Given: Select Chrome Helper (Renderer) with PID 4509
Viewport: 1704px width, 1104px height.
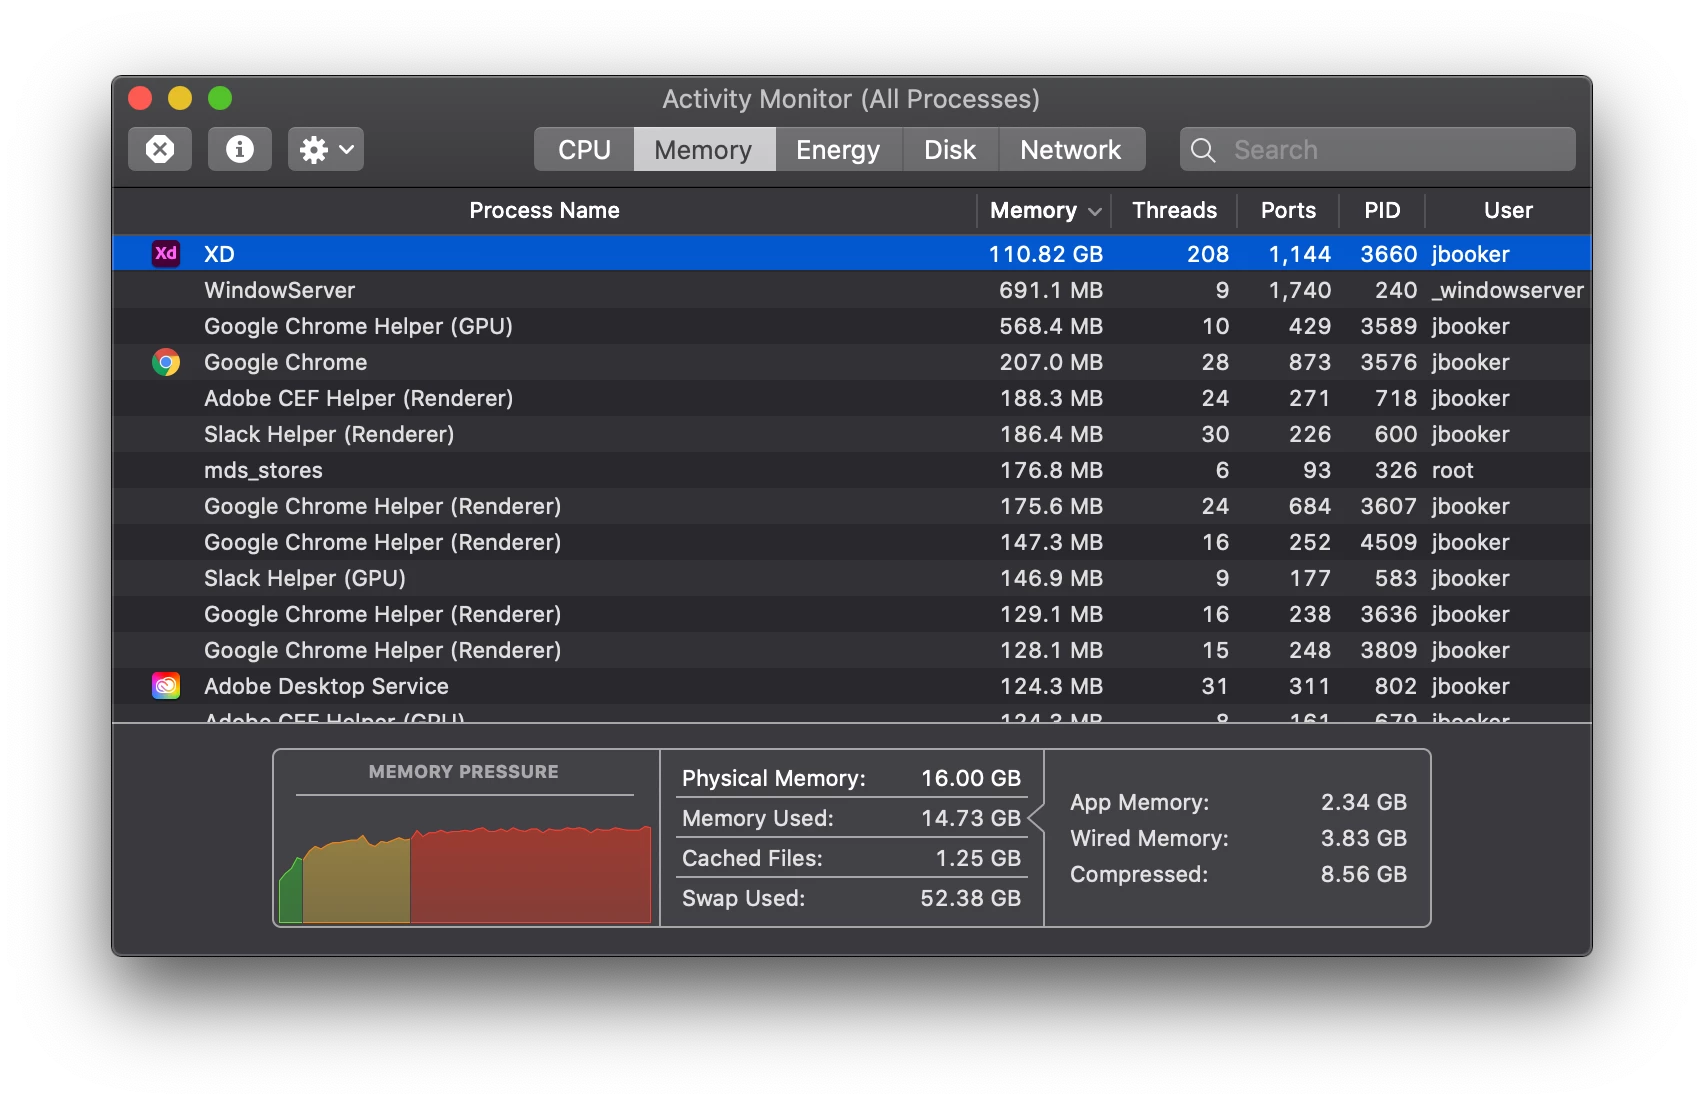Looking at the screenshot, I should click(852, 542).
